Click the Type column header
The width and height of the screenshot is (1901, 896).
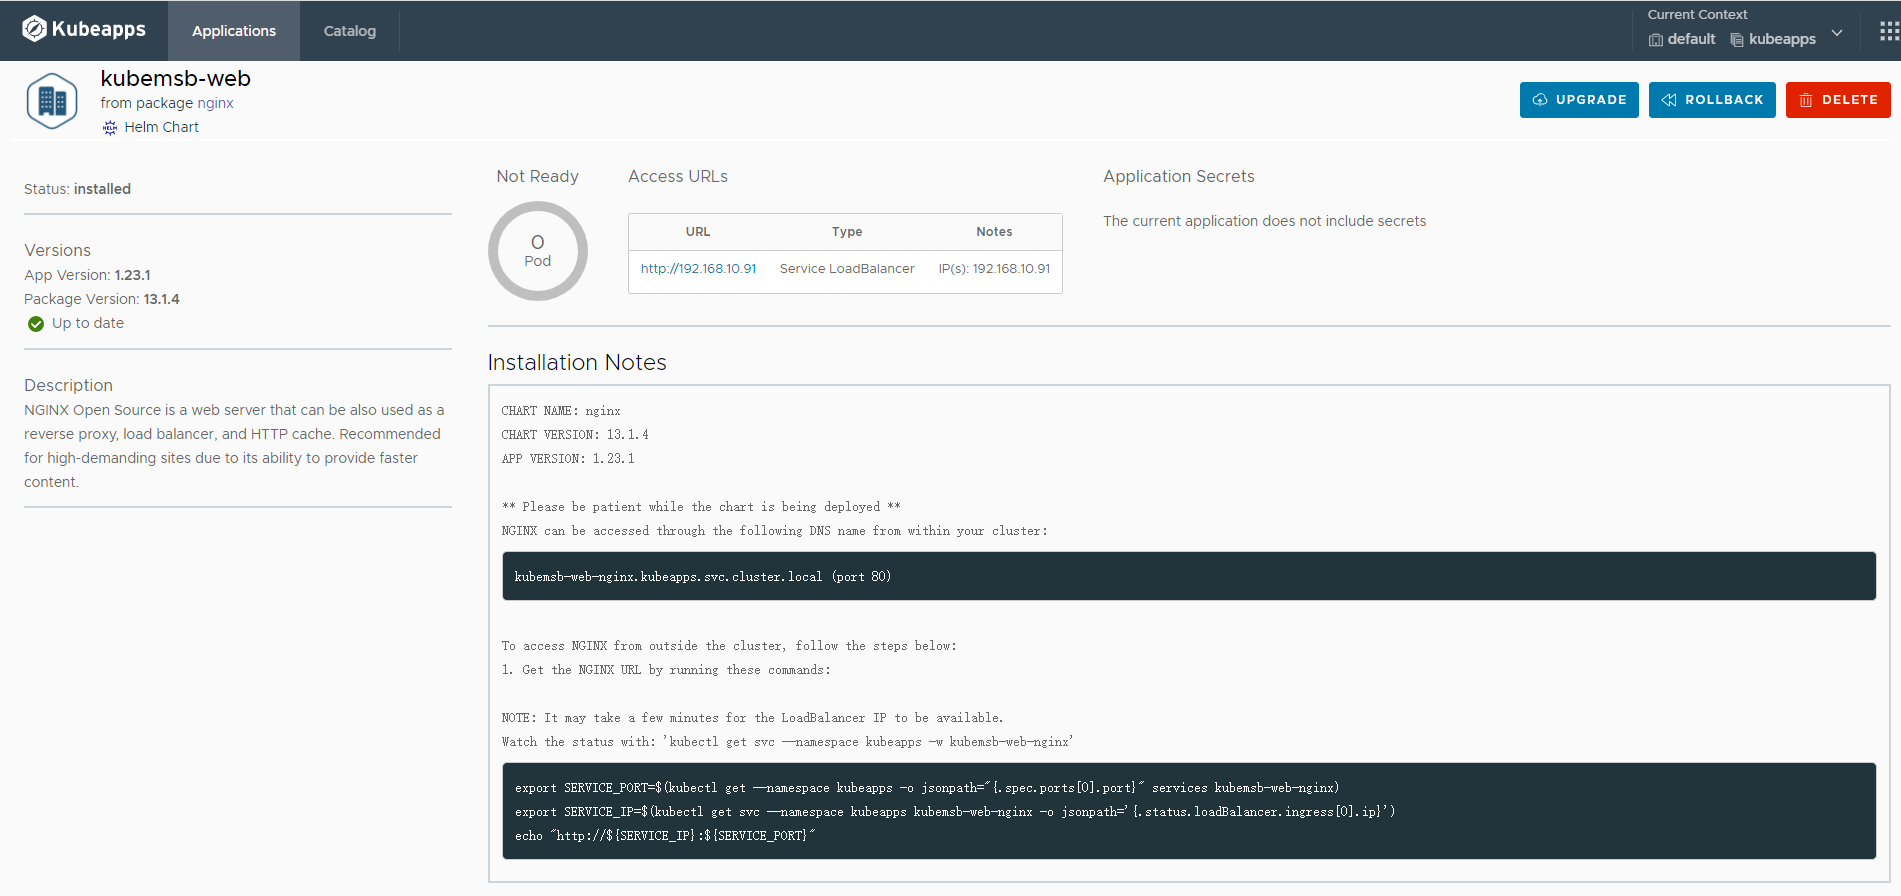tap(847, 232)
